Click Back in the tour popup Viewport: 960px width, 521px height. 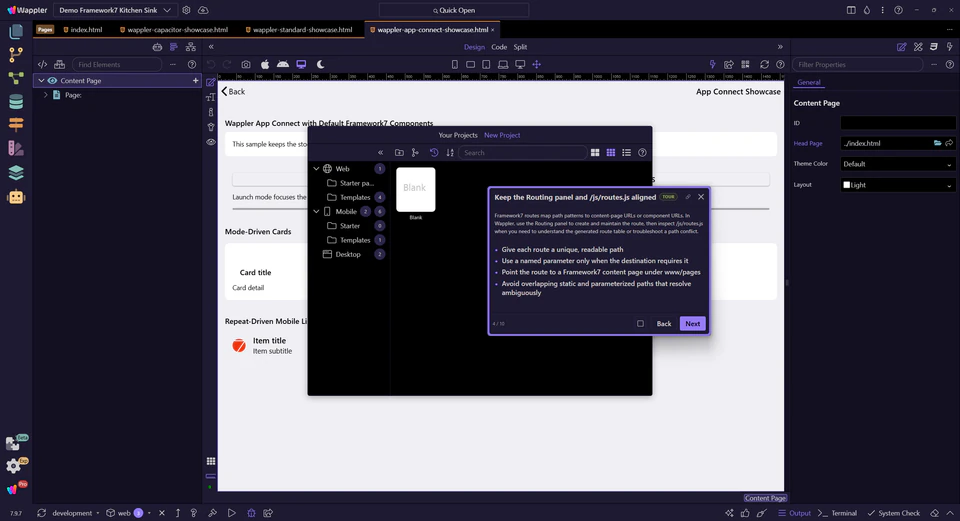click(664, 323)
